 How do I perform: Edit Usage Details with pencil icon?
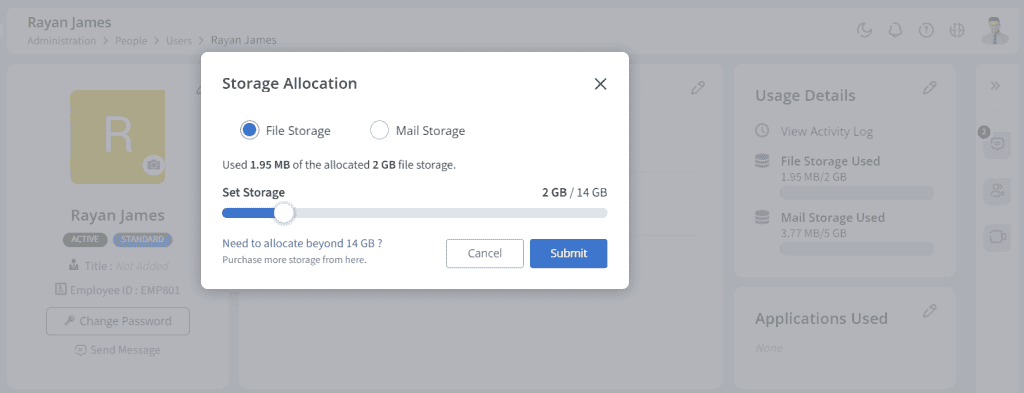pyautogui.click(x=930, y=88)
